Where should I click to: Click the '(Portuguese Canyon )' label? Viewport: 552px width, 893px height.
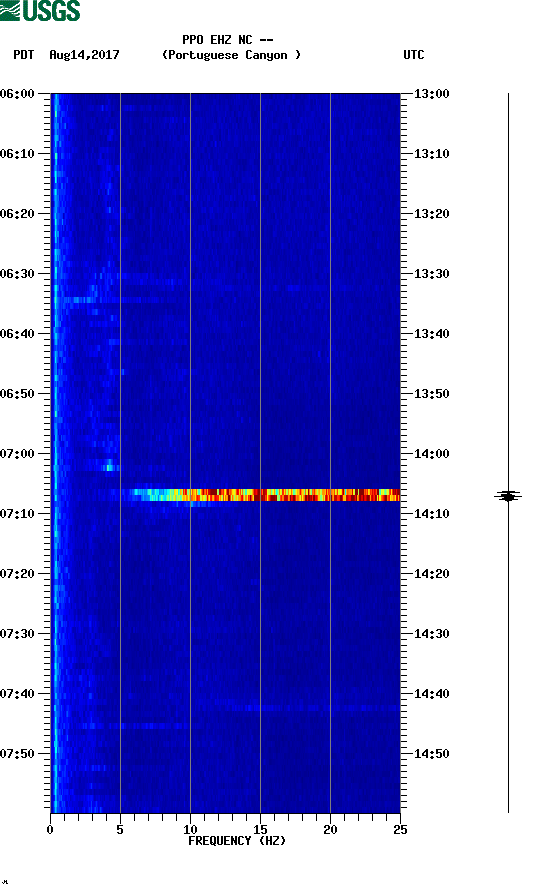[231, 55]
